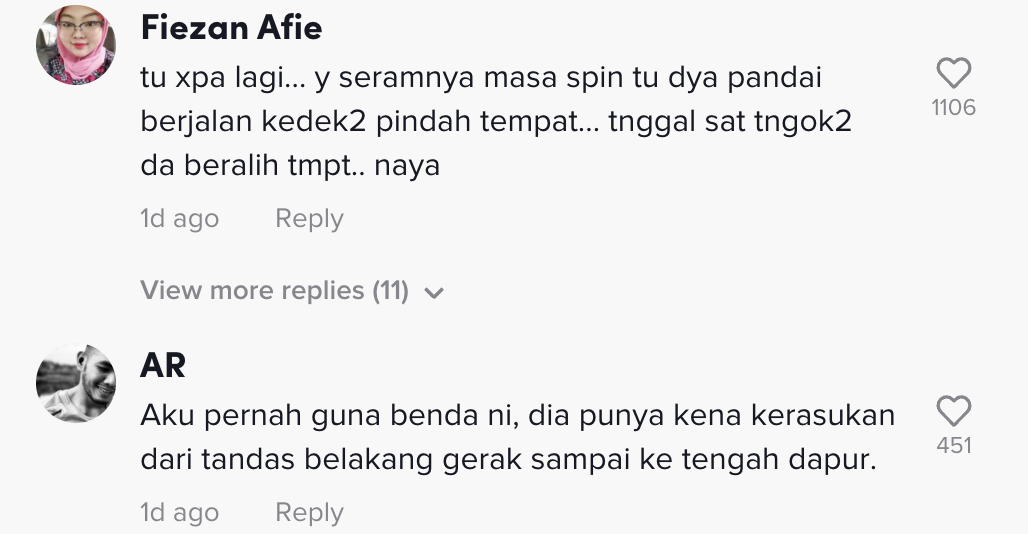Click the 1d ago timestamp under AR's comment

(179, 513)
